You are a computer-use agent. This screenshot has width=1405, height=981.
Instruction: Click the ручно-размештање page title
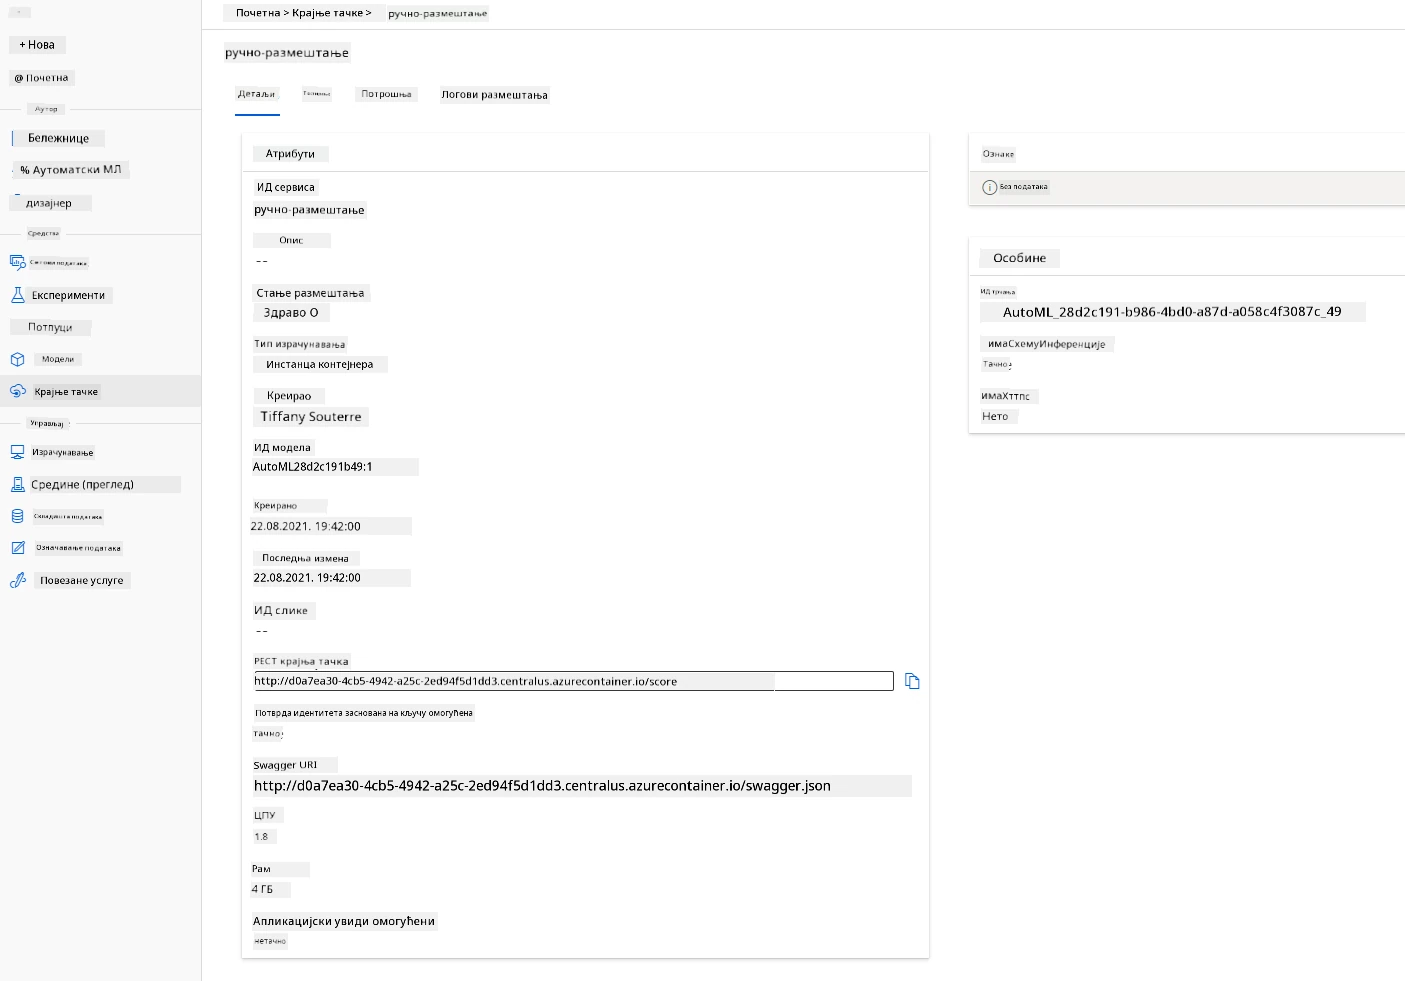287,53
